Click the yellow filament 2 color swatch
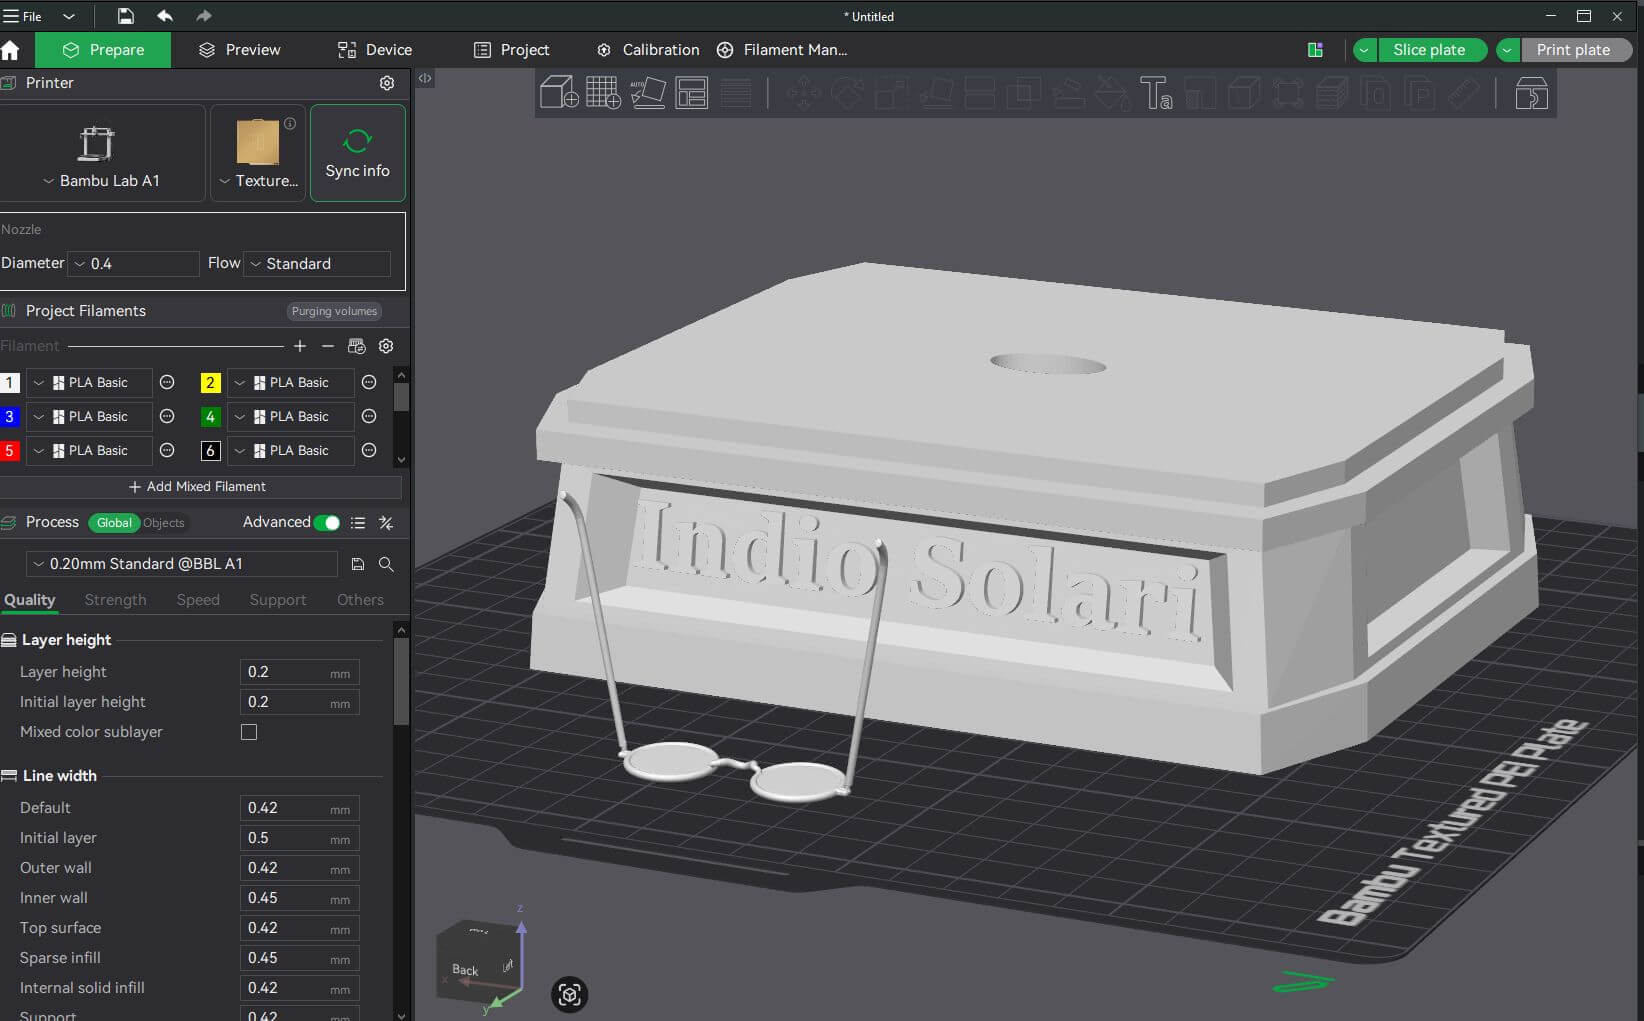Viewport: 1644px width, 1021px height. [210, 383]
